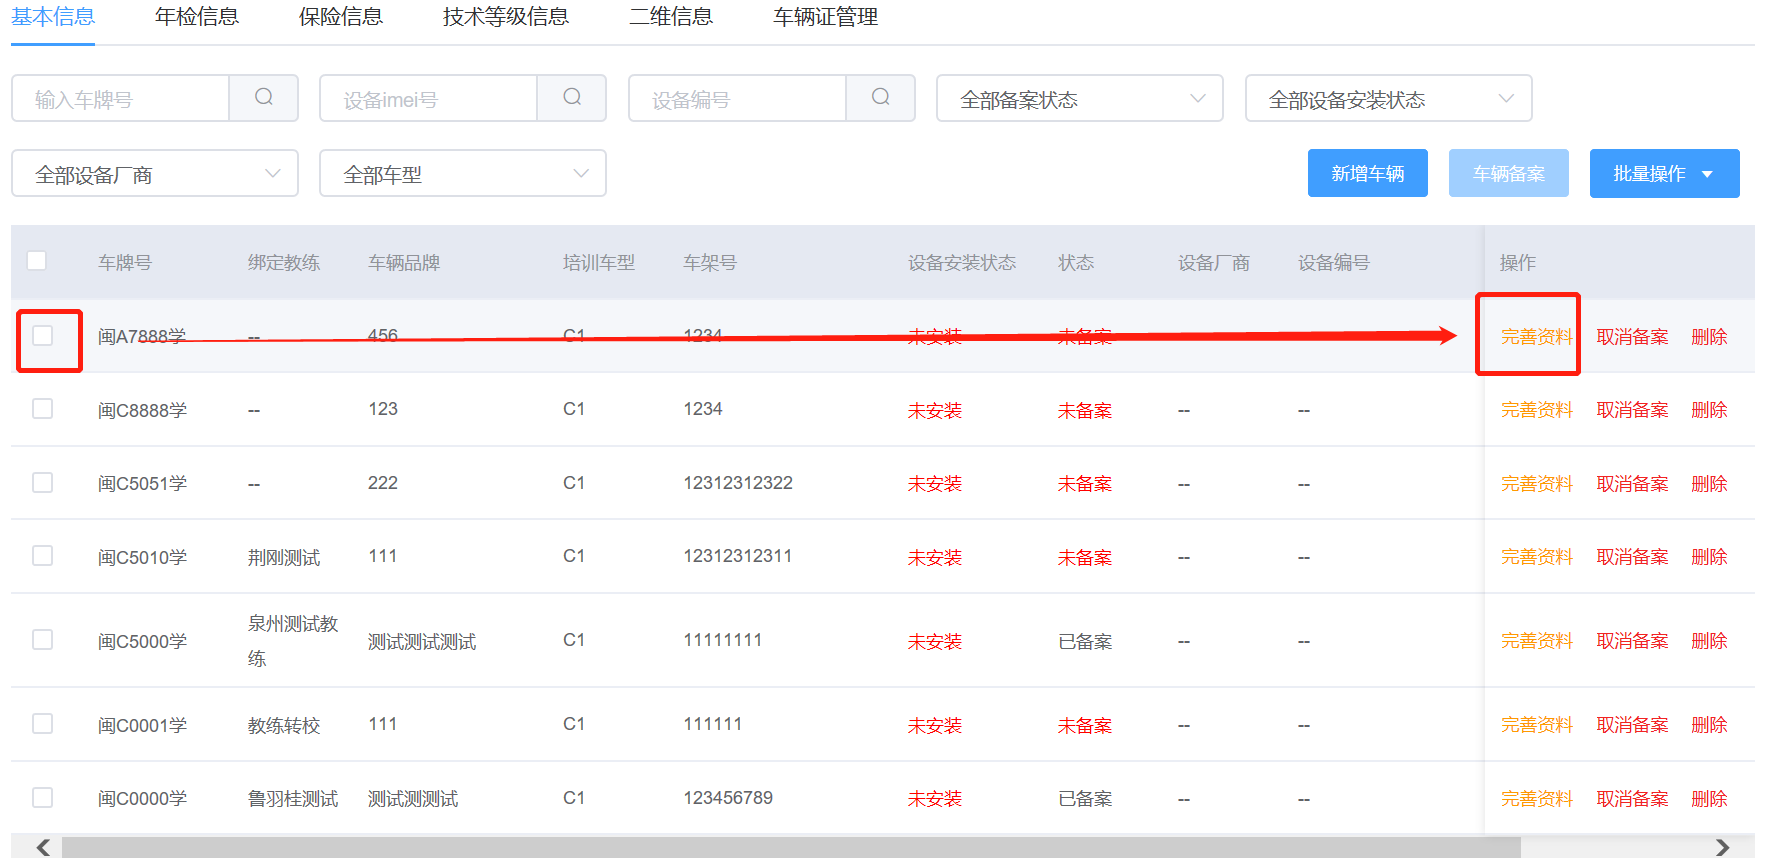Click the horizontal scrollbar track at the bottom

790,847
